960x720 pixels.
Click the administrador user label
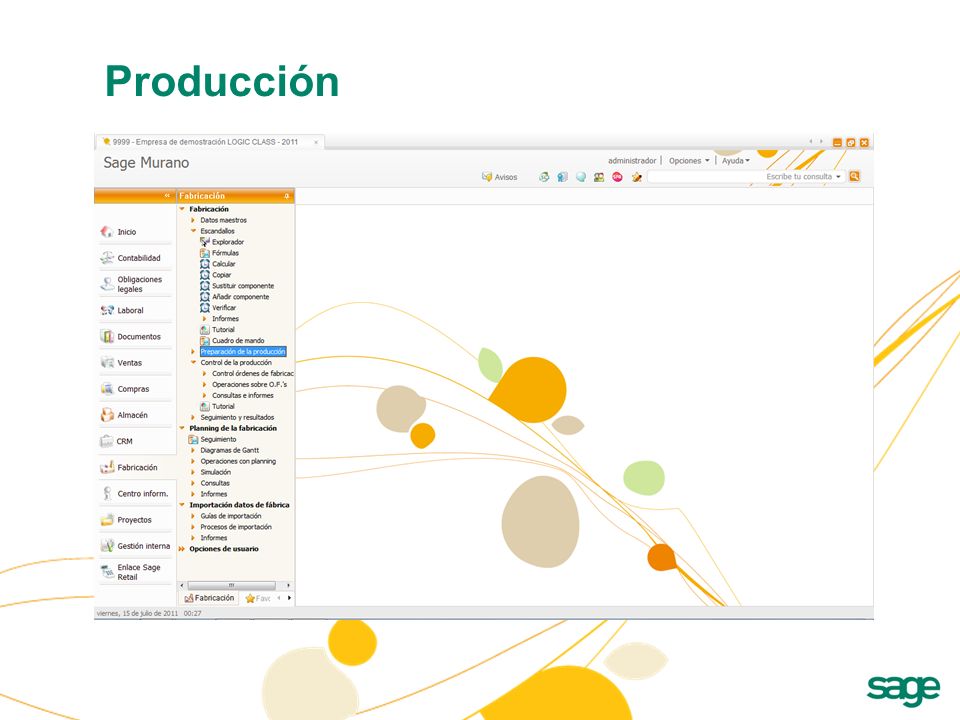click(632, 160)
